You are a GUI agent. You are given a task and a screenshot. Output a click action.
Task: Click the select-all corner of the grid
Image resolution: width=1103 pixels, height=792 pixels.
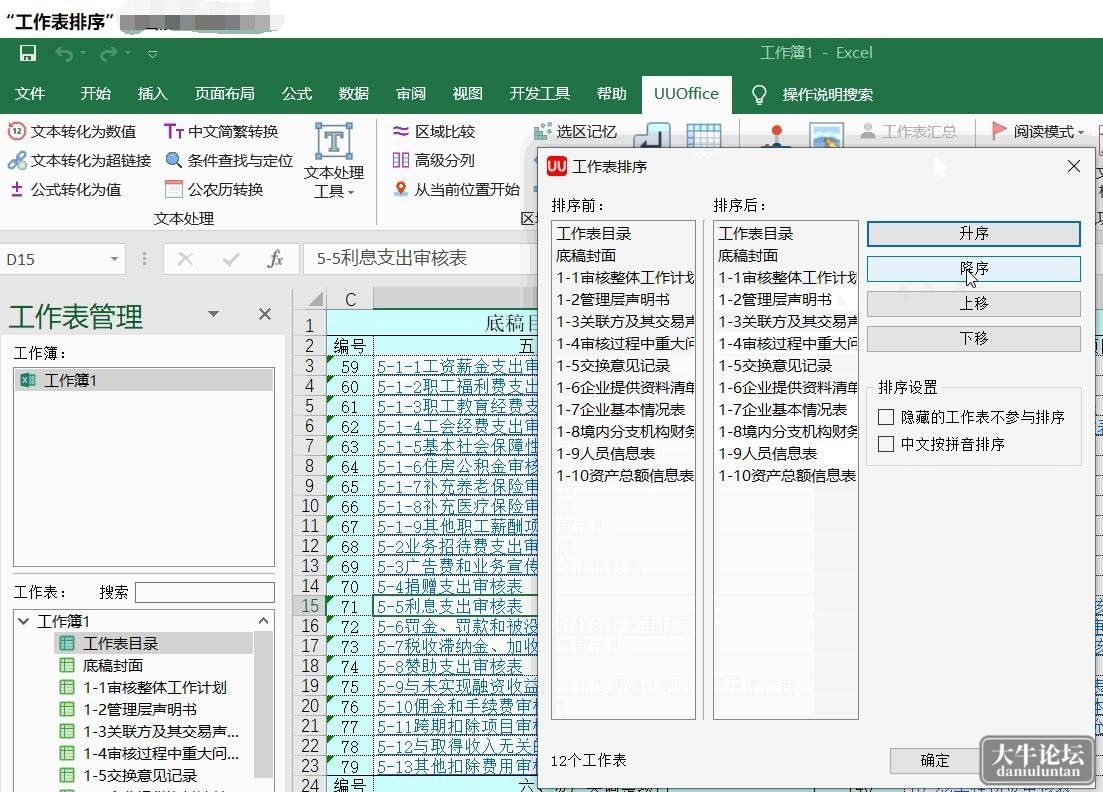[314, 300]
